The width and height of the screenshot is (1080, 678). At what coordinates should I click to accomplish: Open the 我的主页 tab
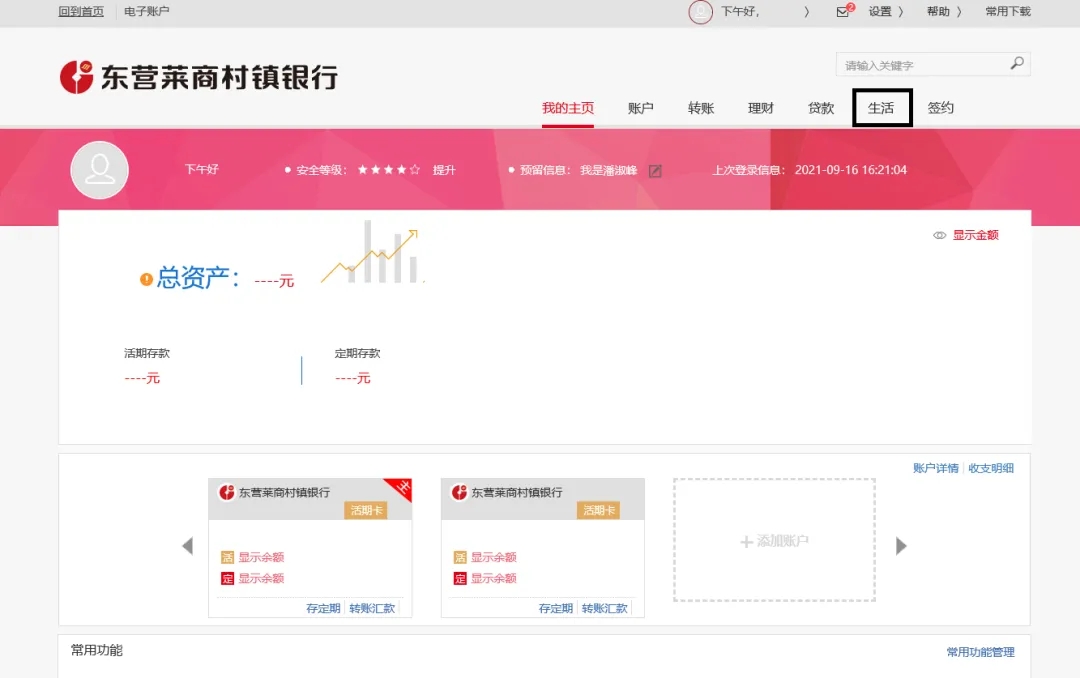[568, 108]
